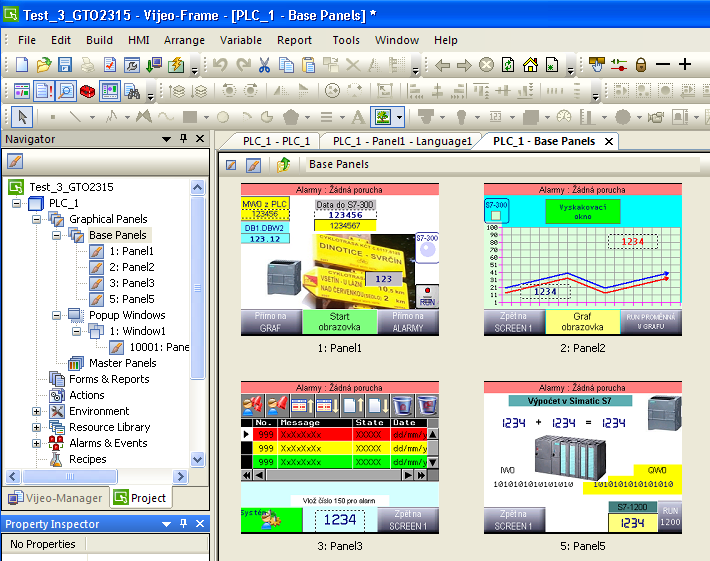The image size is (710, 561).
Task: Switch to the Vijeo-Manager tab
Action: coord(56,498)
